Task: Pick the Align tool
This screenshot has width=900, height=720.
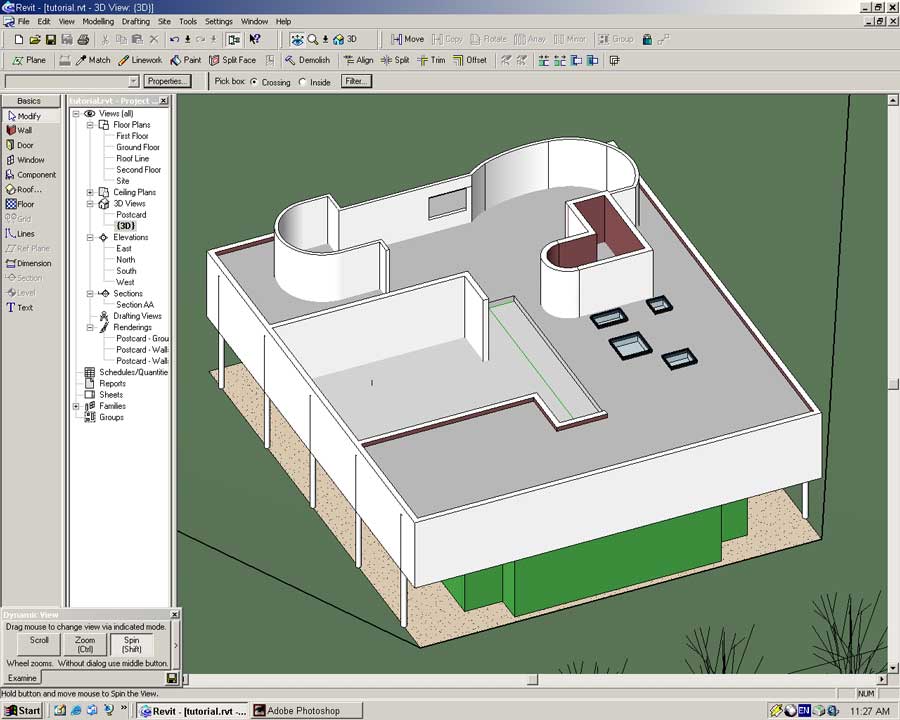Action: 357,60
